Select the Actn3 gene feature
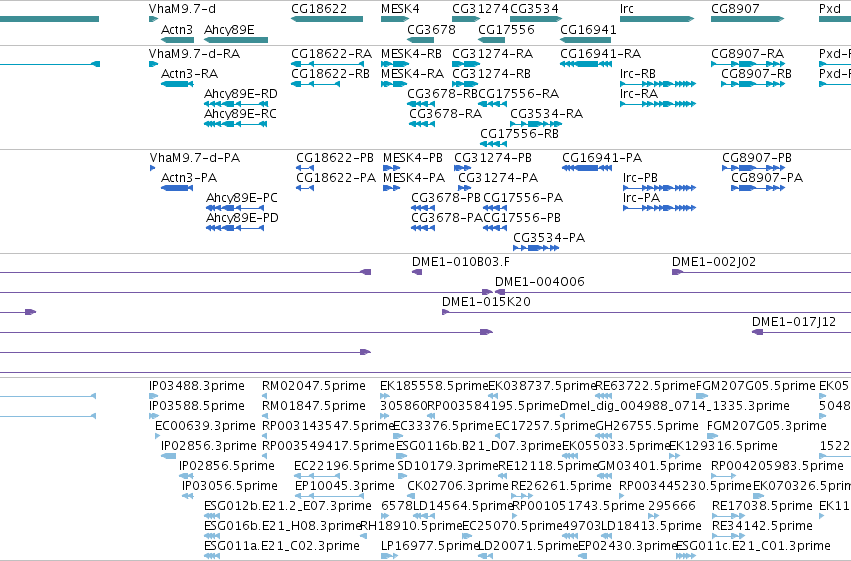This screenshot has height=561, width=851. coord(177,40)
